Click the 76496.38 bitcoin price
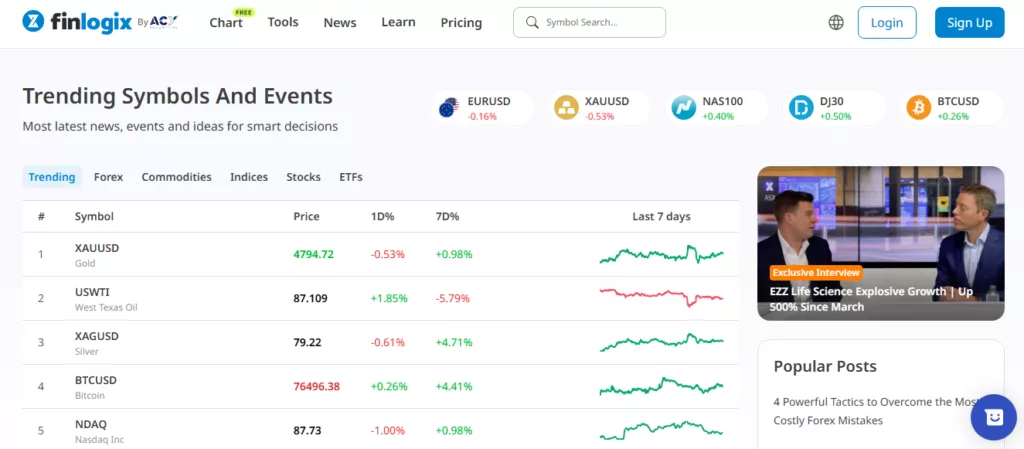The image size is (1024, 449). pos(317,387)
